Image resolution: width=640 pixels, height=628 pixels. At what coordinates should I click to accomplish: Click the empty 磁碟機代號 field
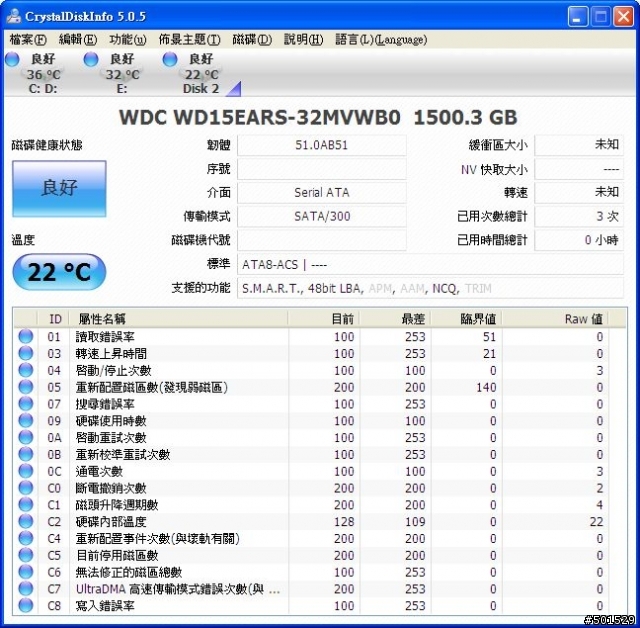tap(322, 240)
